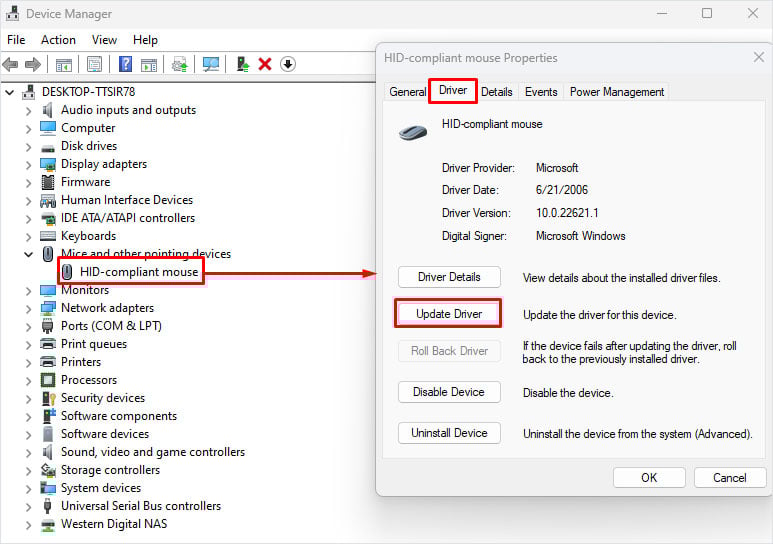Click the Update Driver button

point(449,314)
